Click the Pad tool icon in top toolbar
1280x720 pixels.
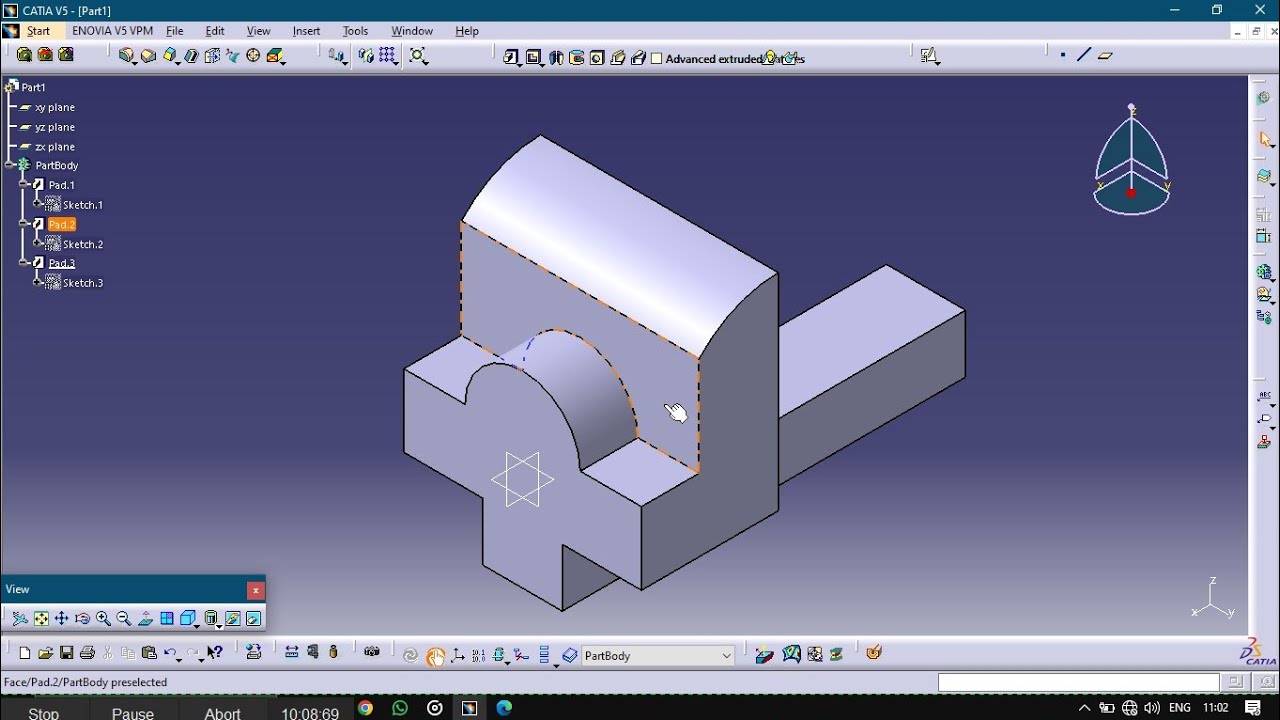(x=511, y=58)
